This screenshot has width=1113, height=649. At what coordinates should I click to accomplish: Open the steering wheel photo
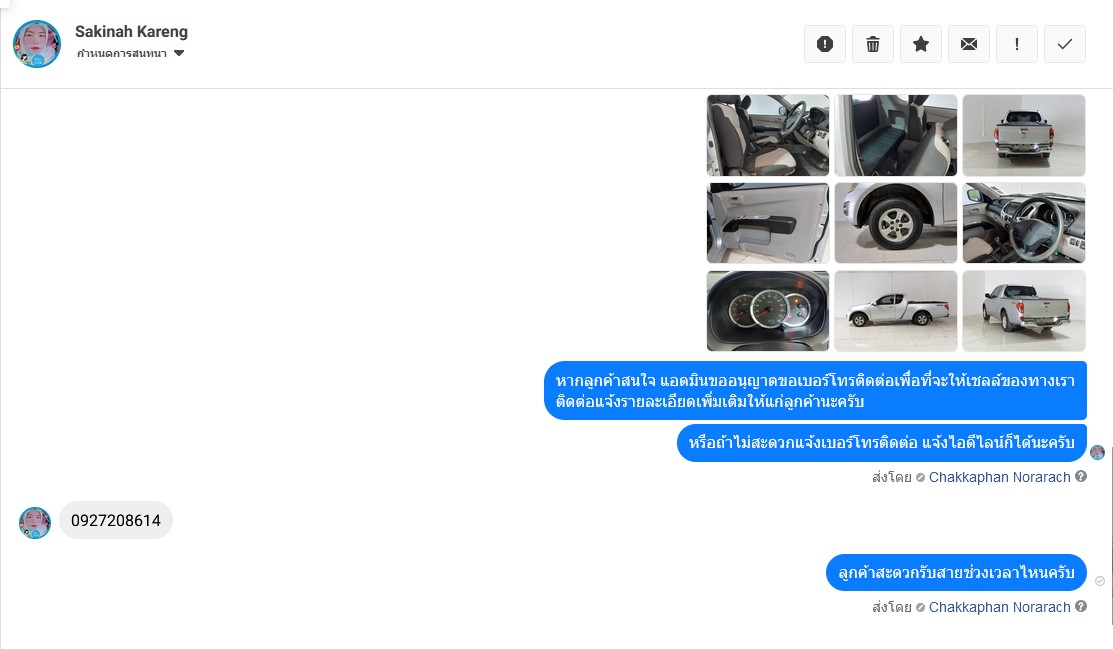tap(1024, 223)
